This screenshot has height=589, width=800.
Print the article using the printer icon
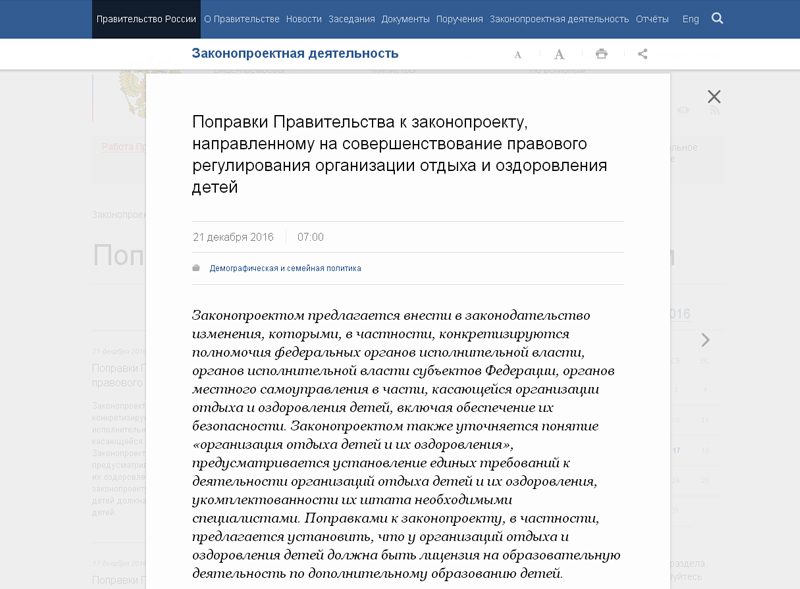pyautogui.click(x=602, y=54)
